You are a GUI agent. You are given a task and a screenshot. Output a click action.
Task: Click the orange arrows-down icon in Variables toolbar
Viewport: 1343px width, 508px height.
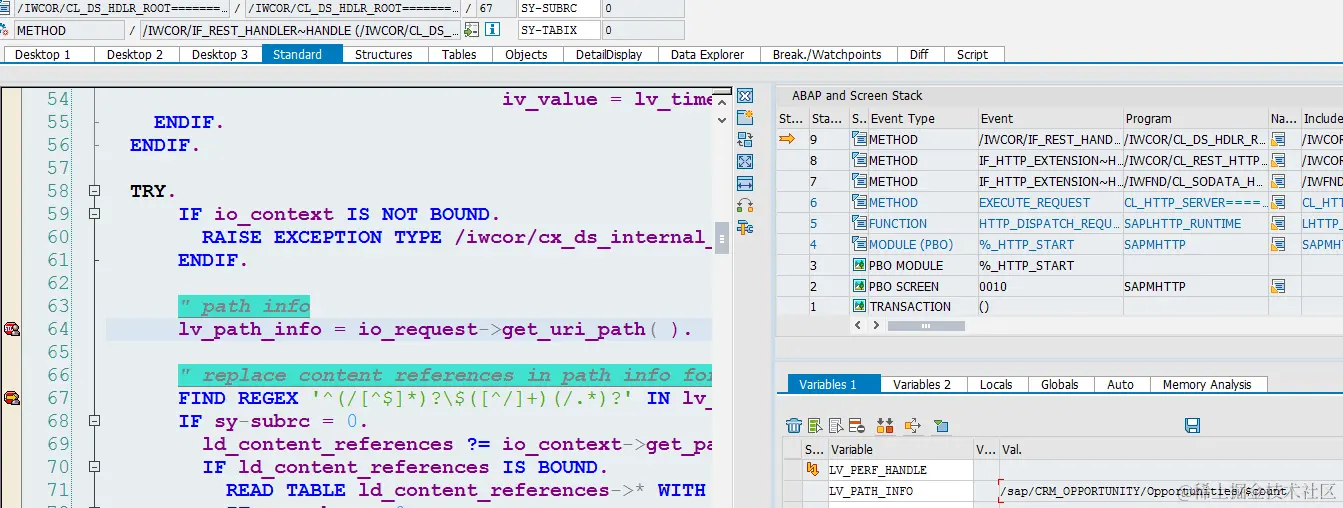884,426
